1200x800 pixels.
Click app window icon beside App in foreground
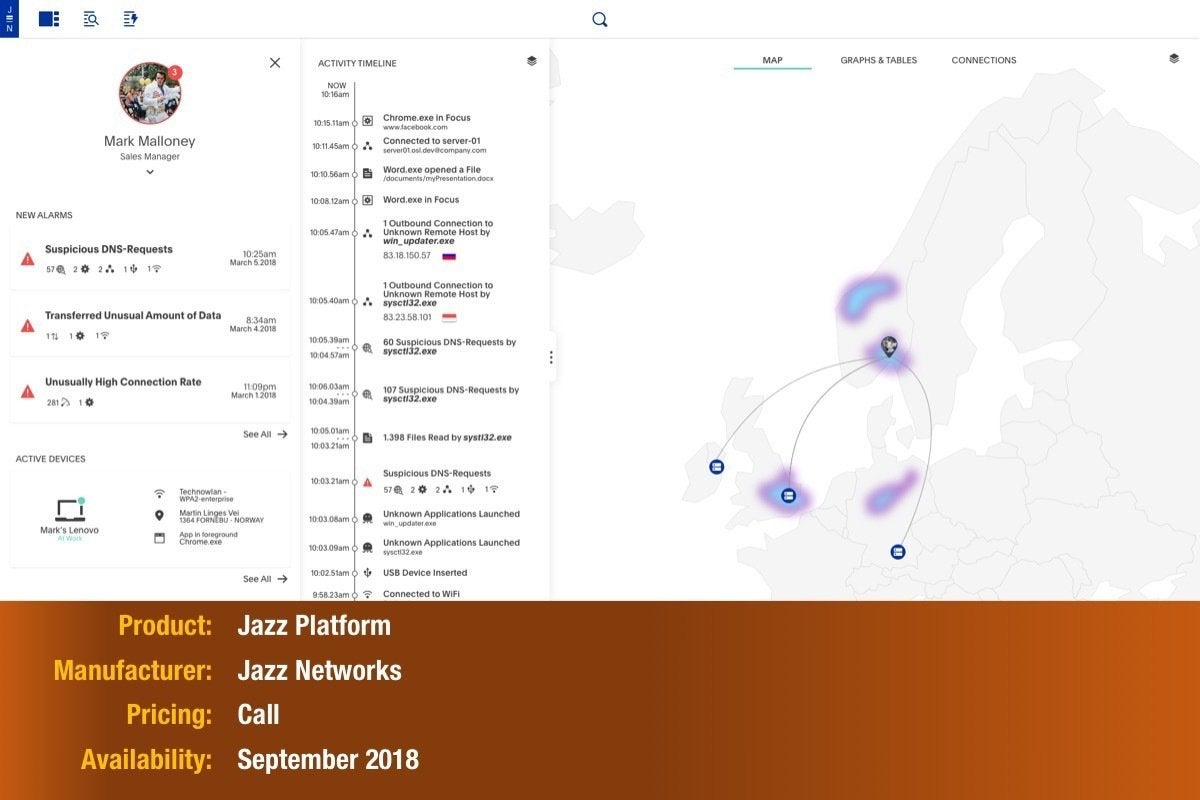pyautogui.click(x=159, y=537)
